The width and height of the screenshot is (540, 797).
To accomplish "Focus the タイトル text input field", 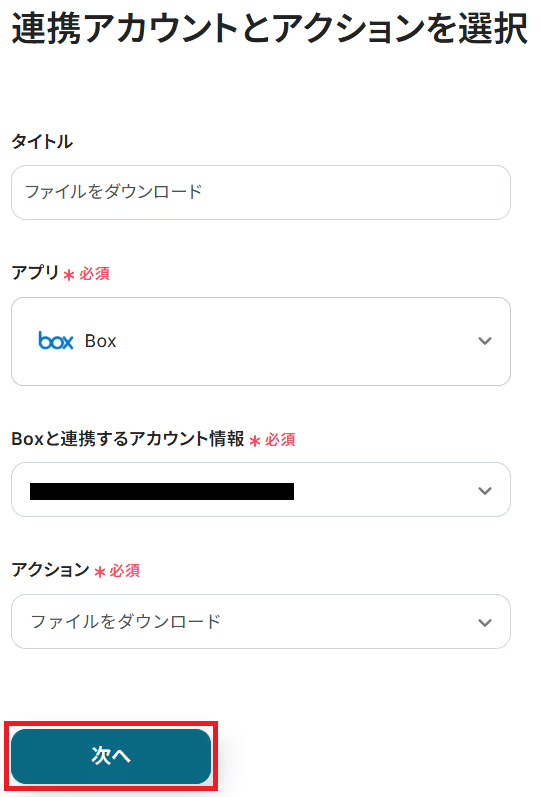I will coord(261,192).
